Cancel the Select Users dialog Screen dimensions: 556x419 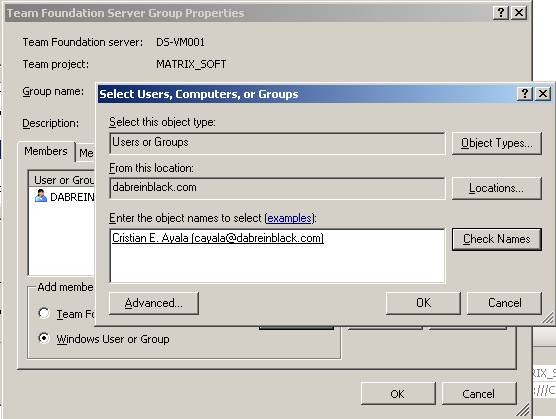click(504, 303)
